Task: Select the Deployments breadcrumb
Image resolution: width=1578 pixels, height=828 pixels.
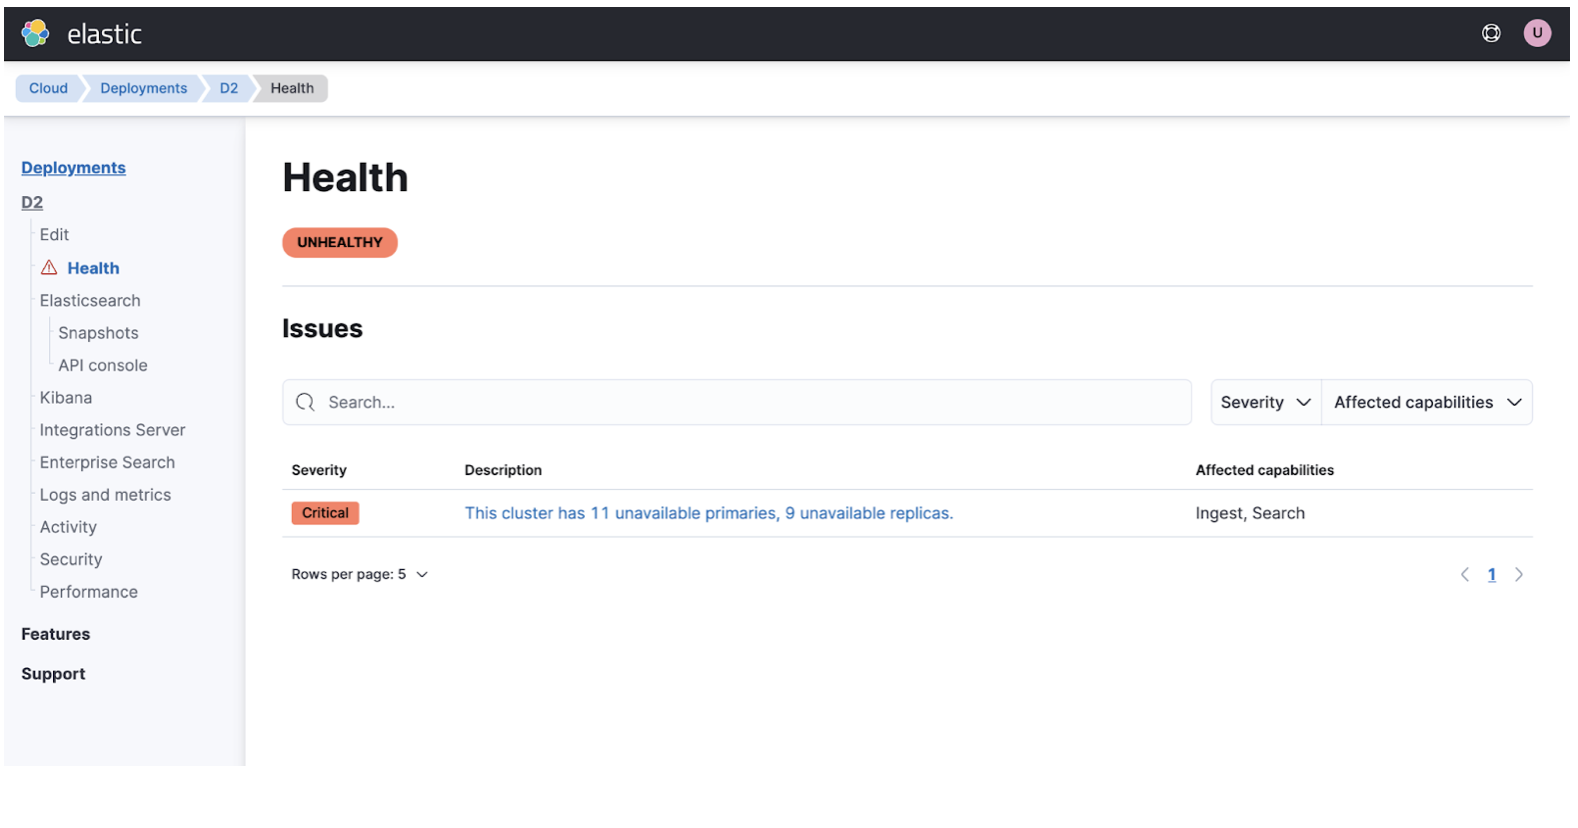Action: tap(143, 88)
